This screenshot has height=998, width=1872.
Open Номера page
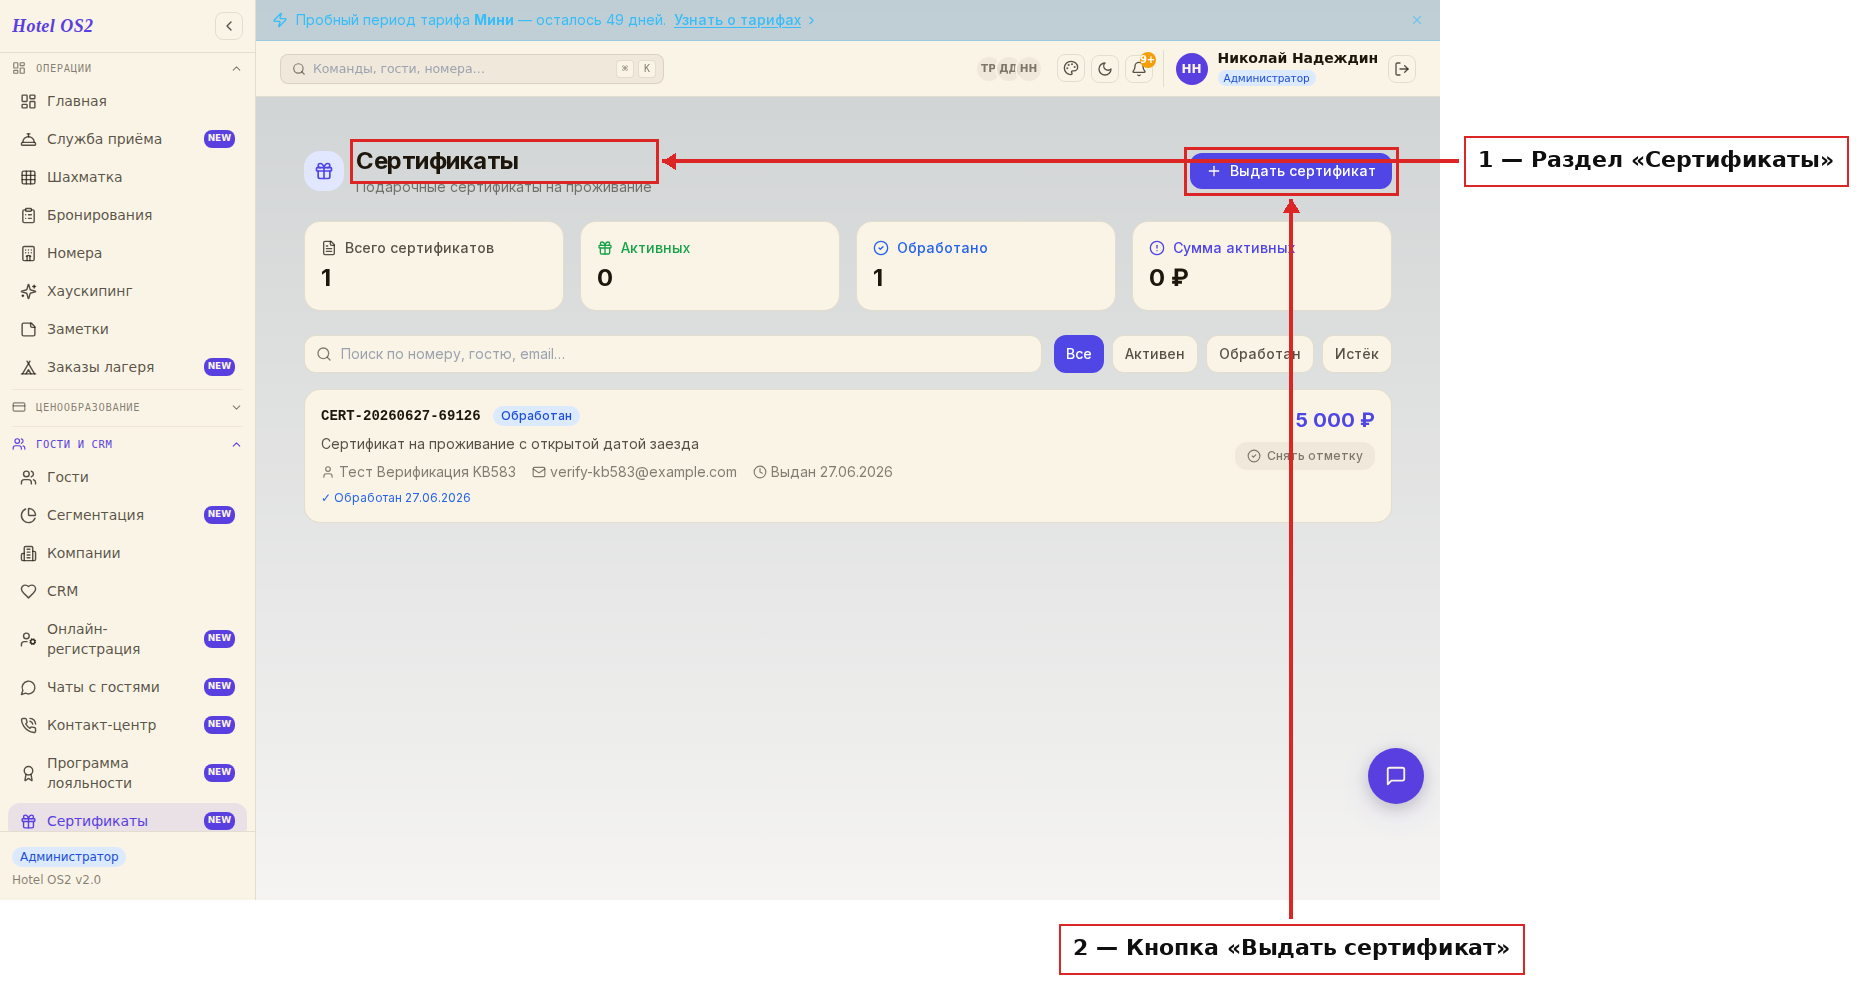pos(127,253)
